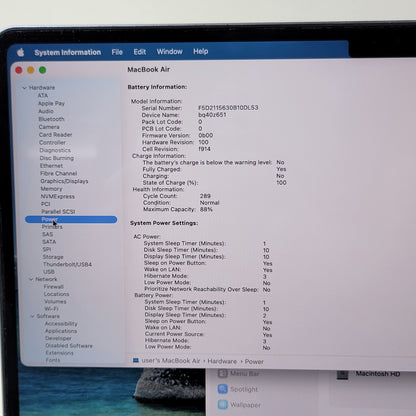Select Thunderbolt/USB4 in the sidebar

point(68,264)
